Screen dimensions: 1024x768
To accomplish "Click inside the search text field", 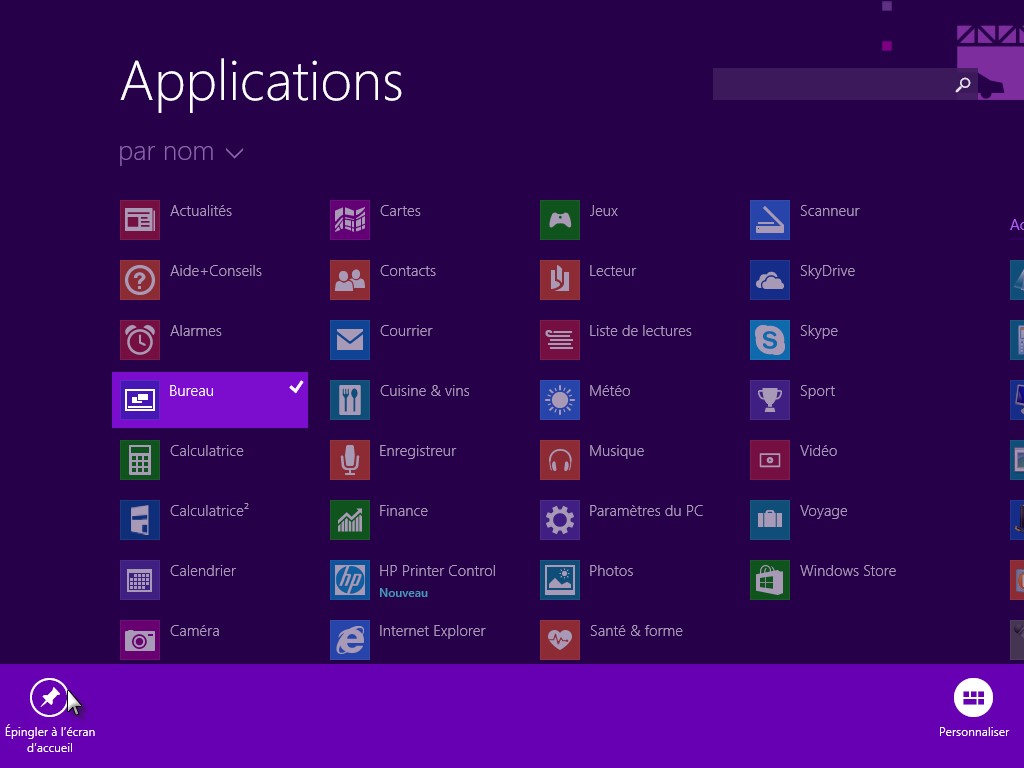I will coord(830,85).
